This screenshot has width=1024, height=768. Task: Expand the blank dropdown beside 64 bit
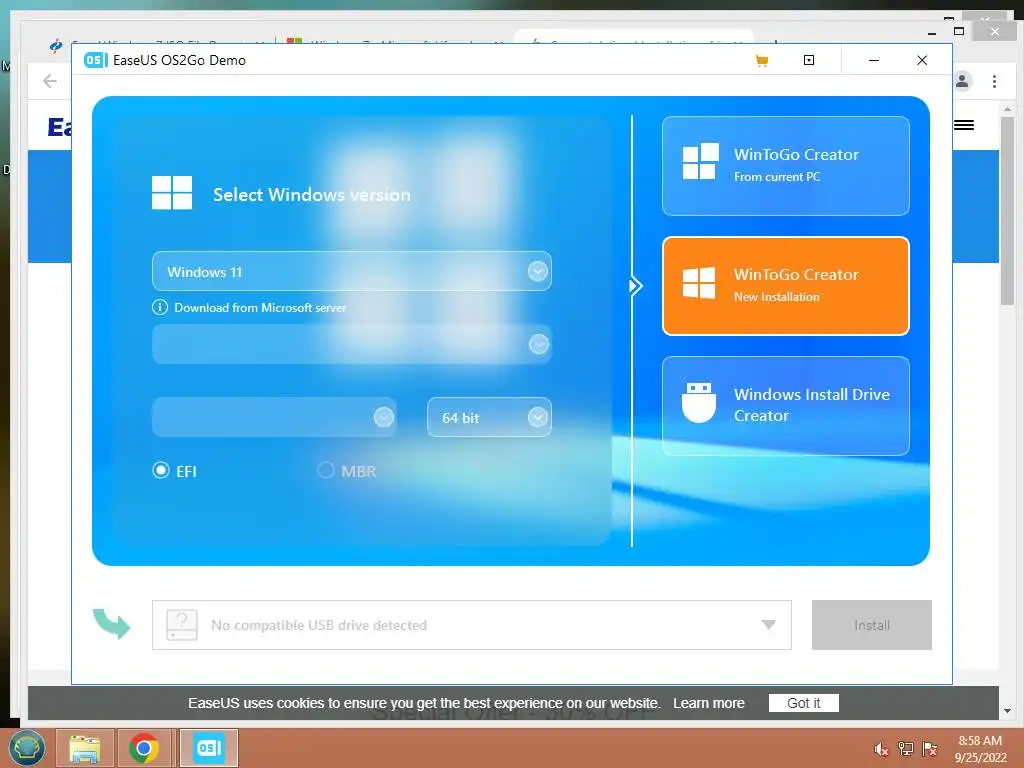coord(274,417)
